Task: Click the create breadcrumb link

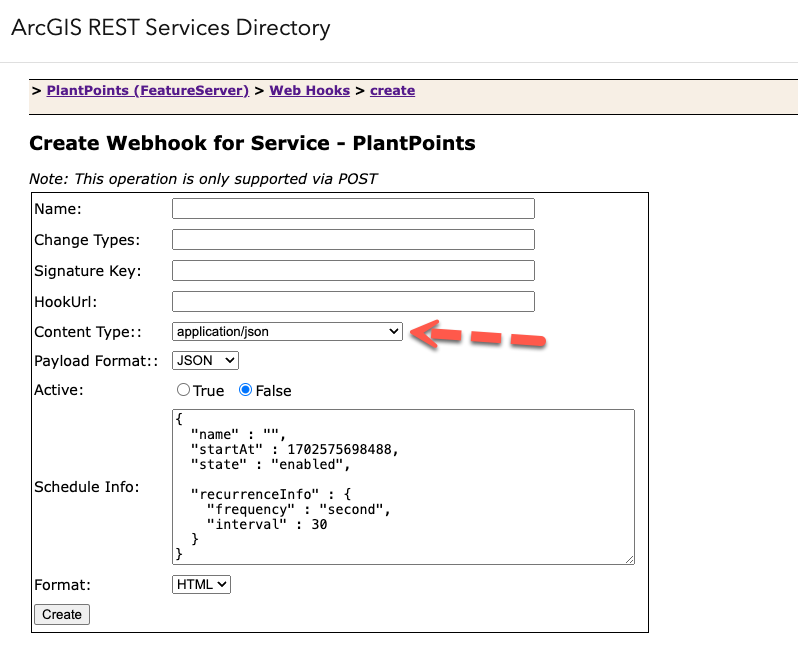Action: [x=392, y=90]
